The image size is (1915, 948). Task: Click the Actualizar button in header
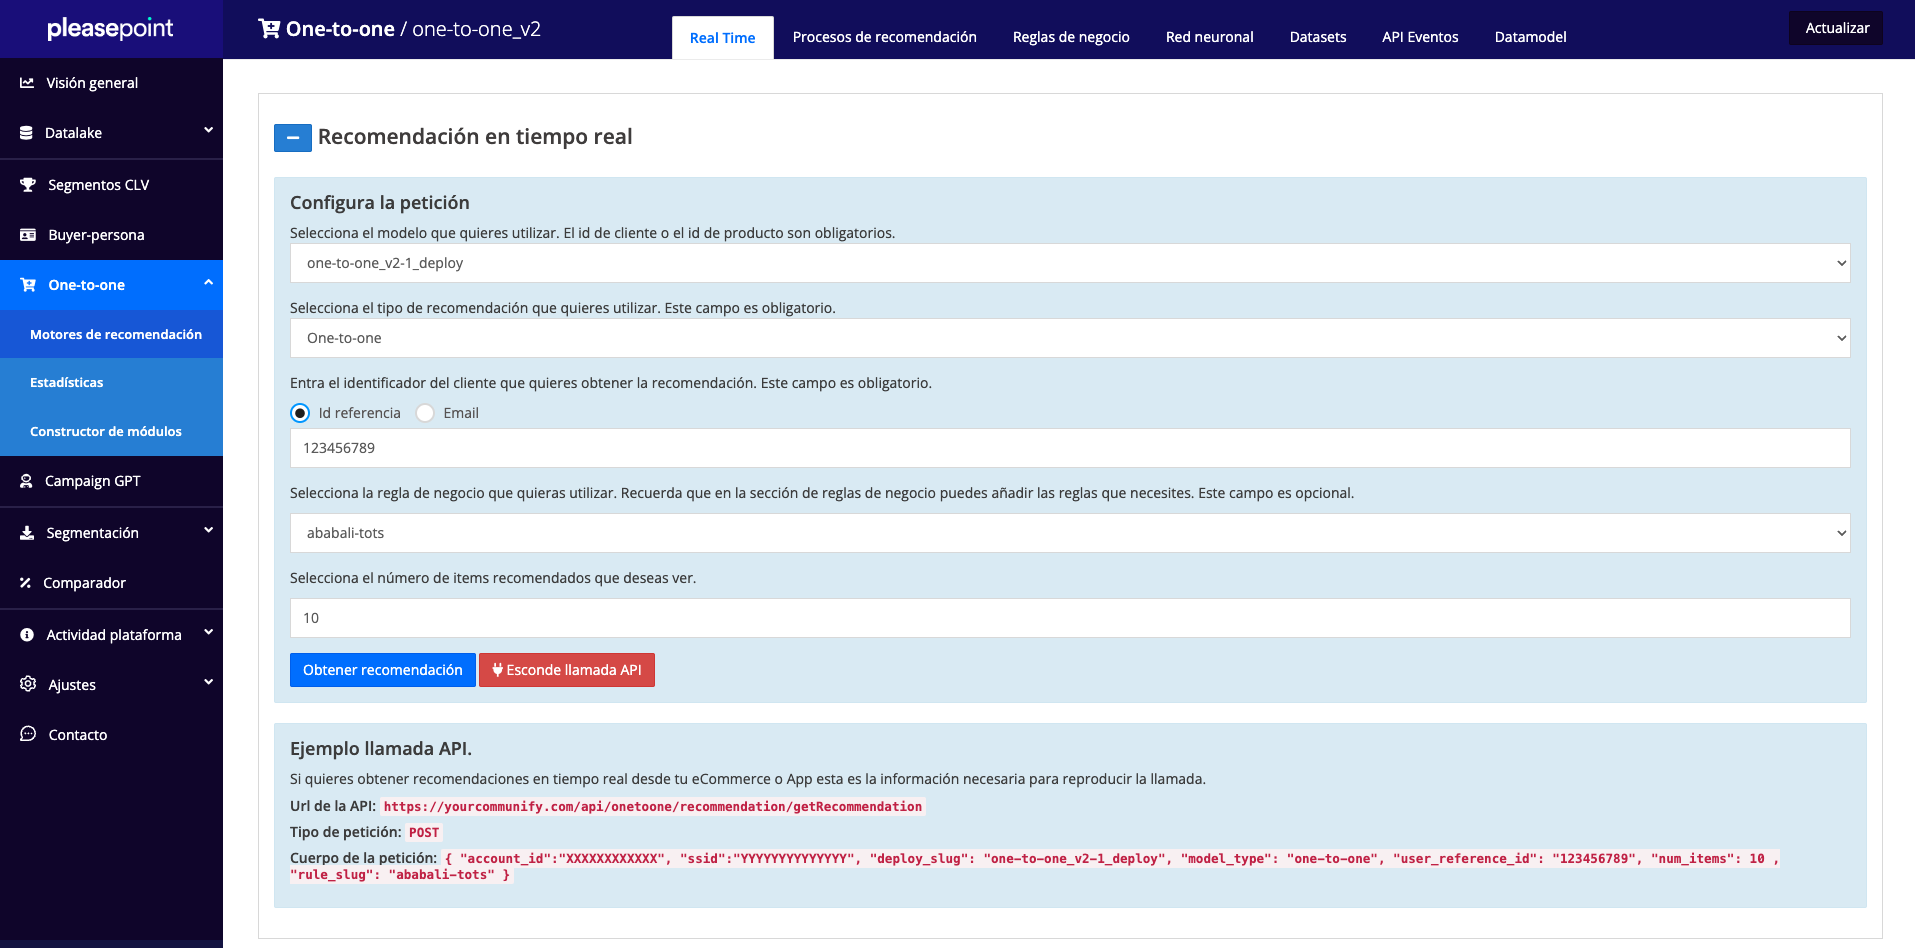(x=1836, y=28)
